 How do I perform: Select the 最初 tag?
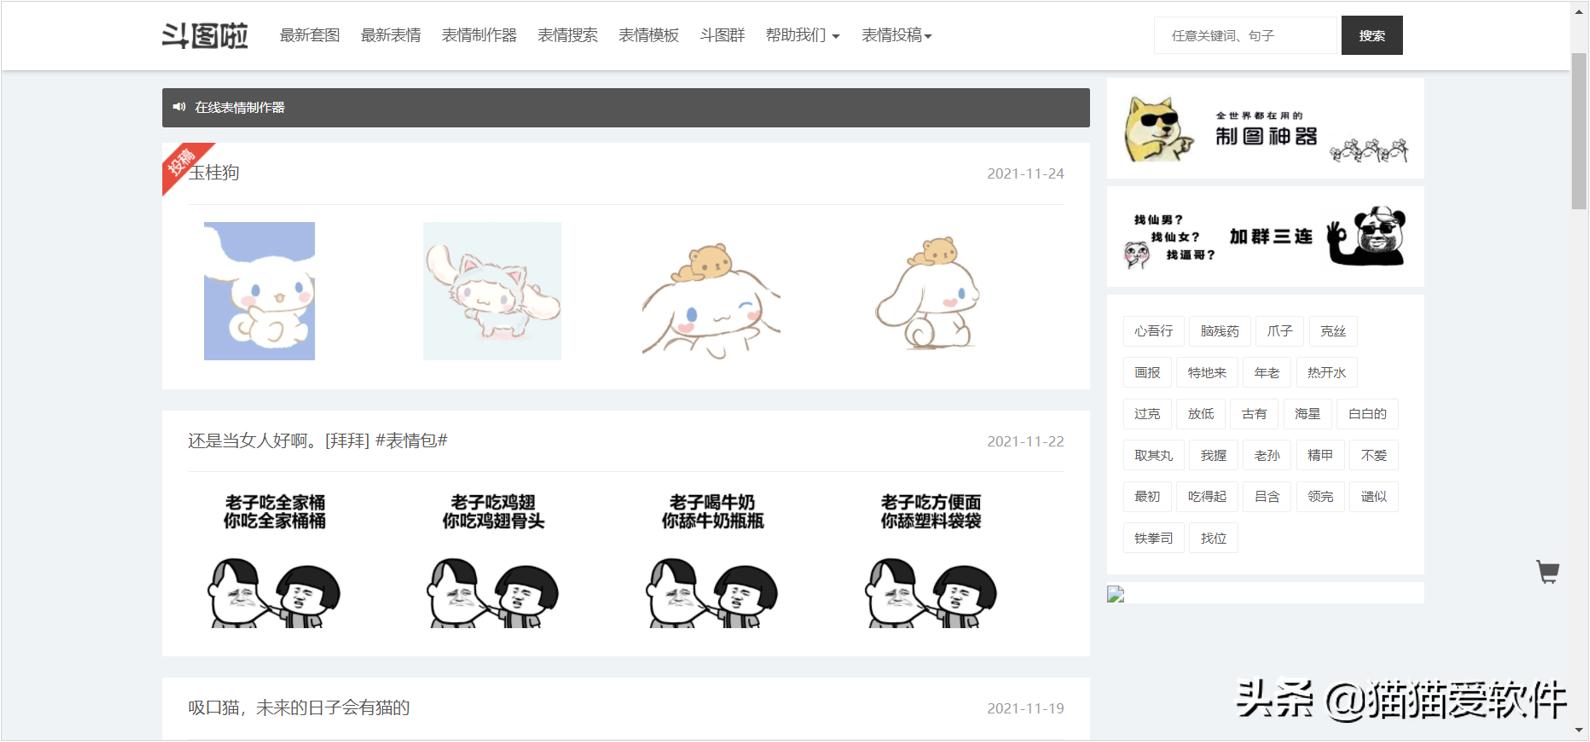[1147, 496]
